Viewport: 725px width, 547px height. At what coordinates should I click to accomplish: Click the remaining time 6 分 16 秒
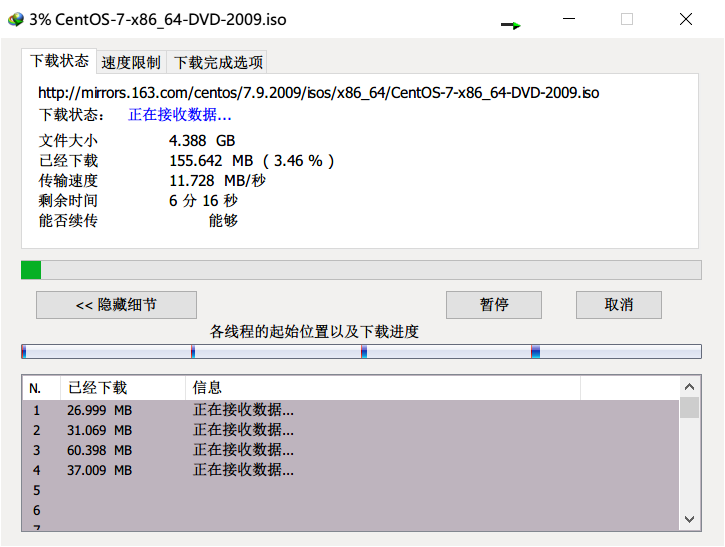pos(203,201)
